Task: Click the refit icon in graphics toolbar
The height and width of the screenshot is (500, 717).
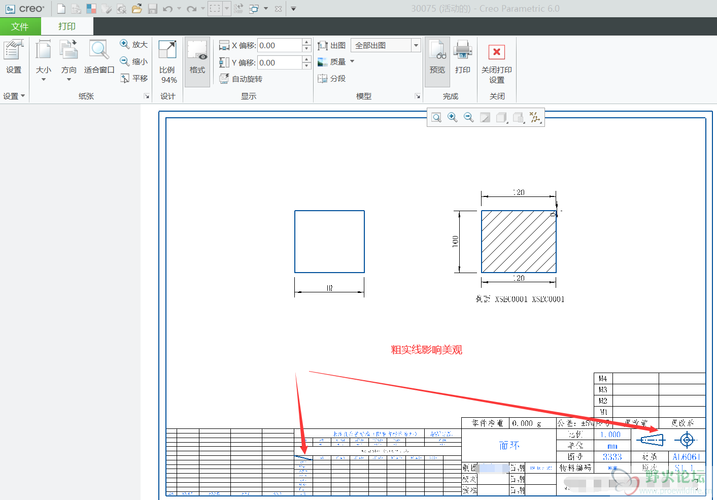Action: click(x=436, y=118)
